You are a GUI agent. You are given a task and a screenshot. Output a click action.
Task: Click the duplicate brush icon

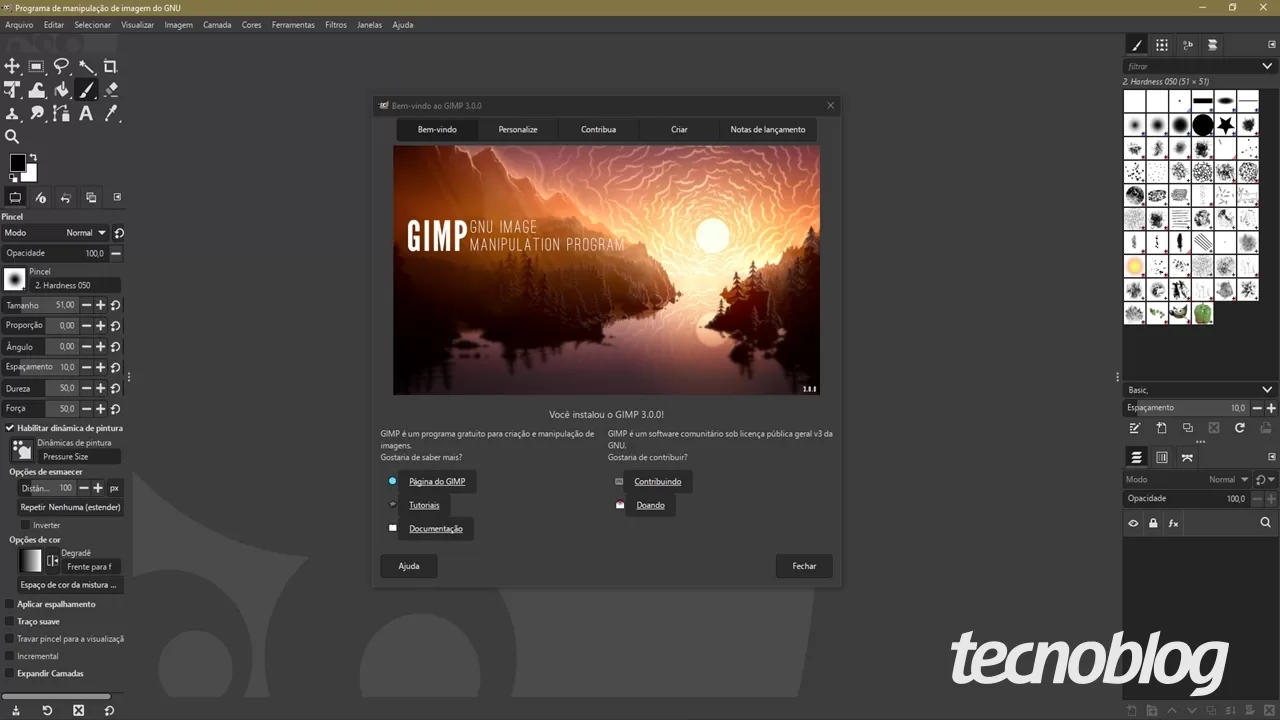(1187, 428)
